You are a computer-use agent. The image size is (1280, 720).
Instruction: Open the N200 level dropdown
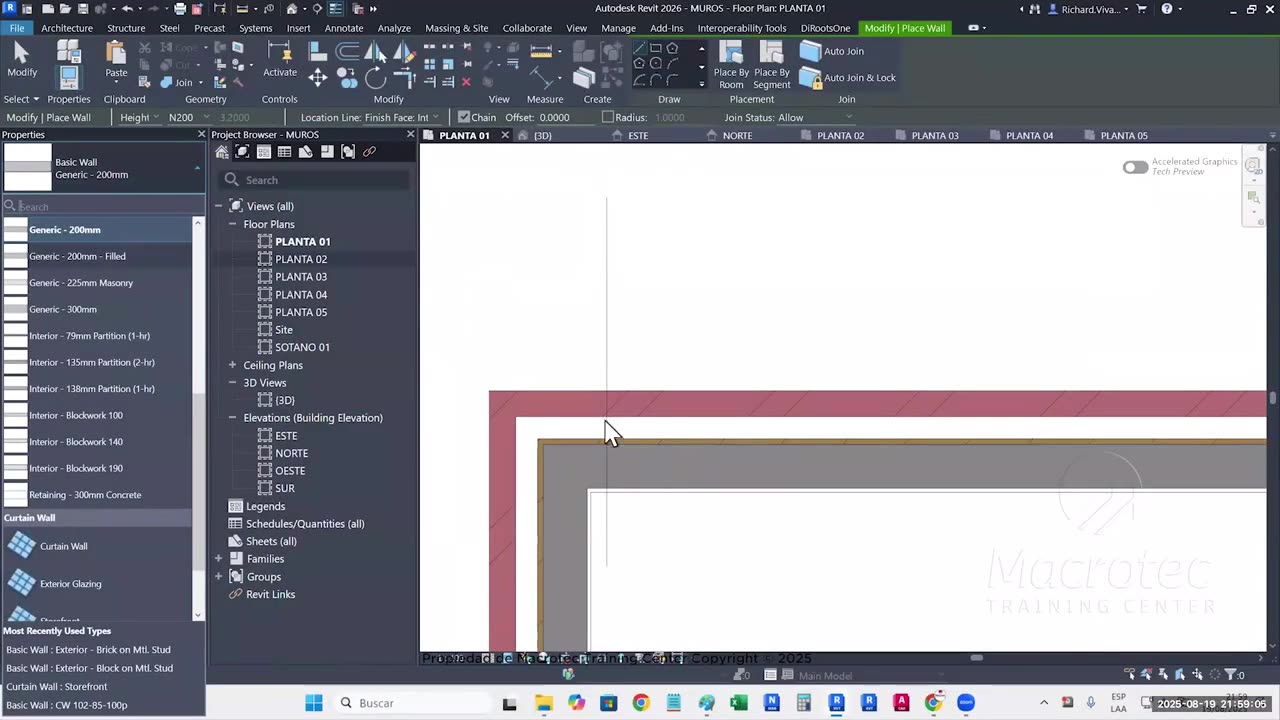click(188, 117)
